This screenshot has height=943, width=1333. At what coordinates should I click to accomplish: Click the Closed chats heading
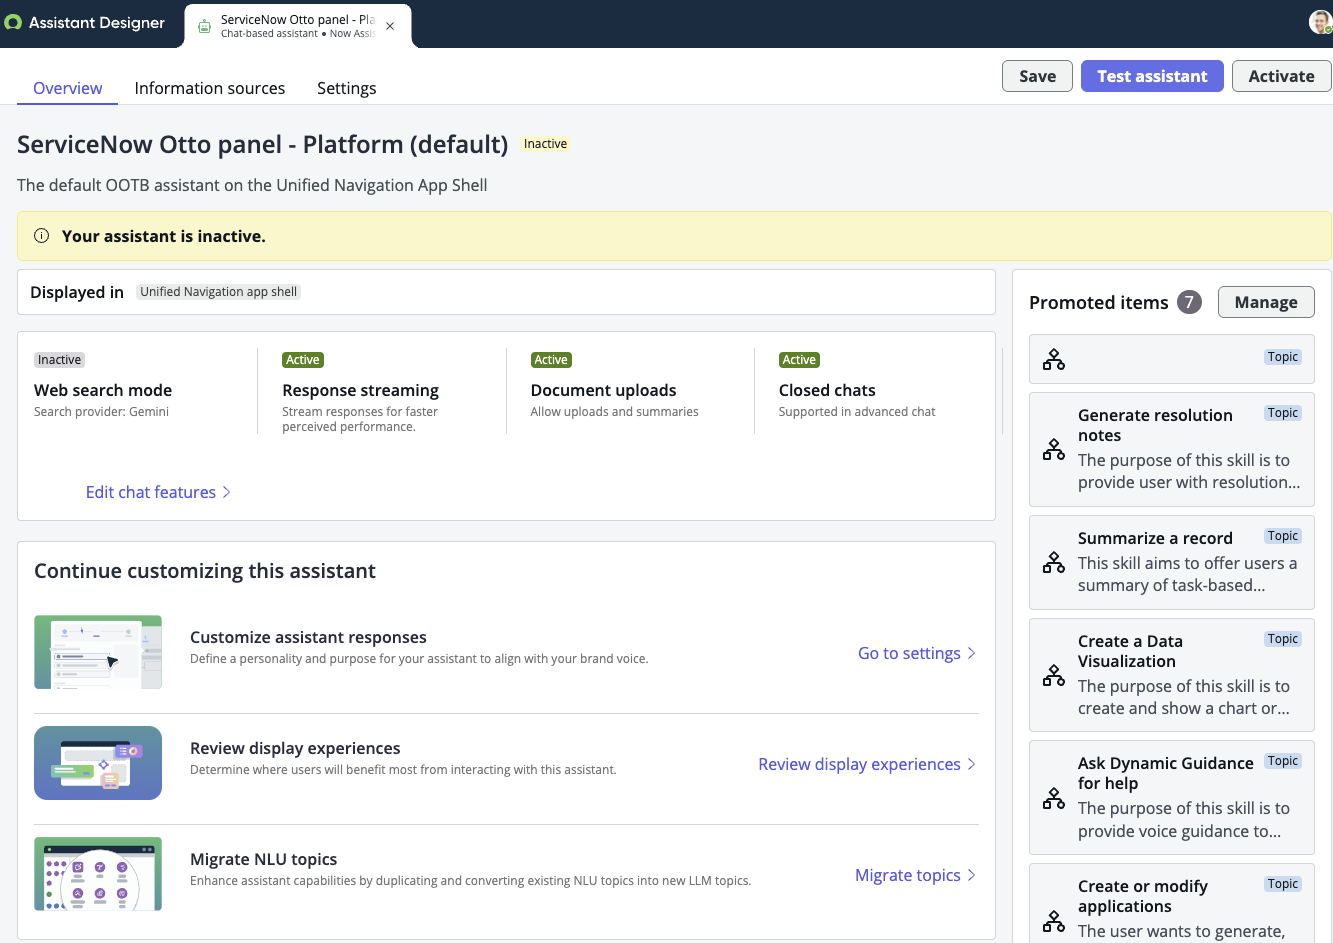coord(827,390)
